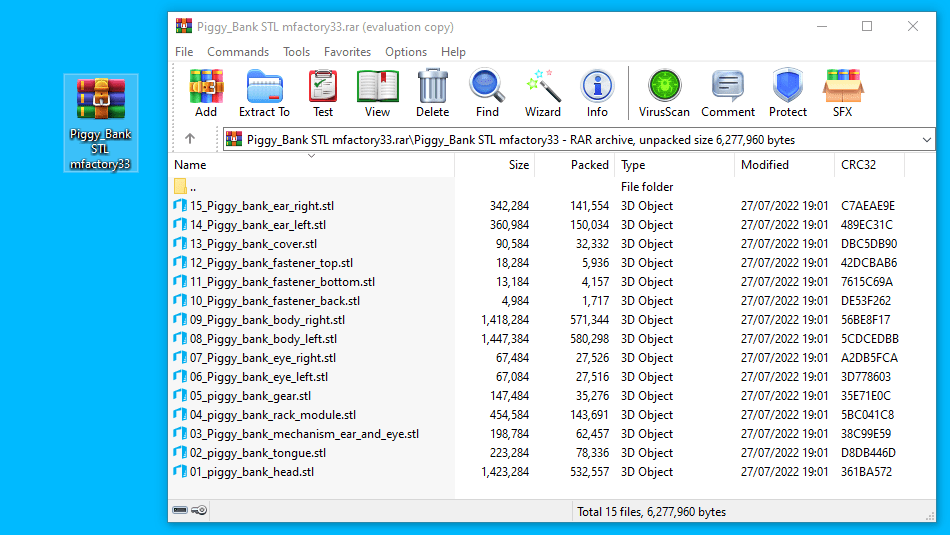
Task: Sort by the Size column header
Action: (x=494, y=165)
